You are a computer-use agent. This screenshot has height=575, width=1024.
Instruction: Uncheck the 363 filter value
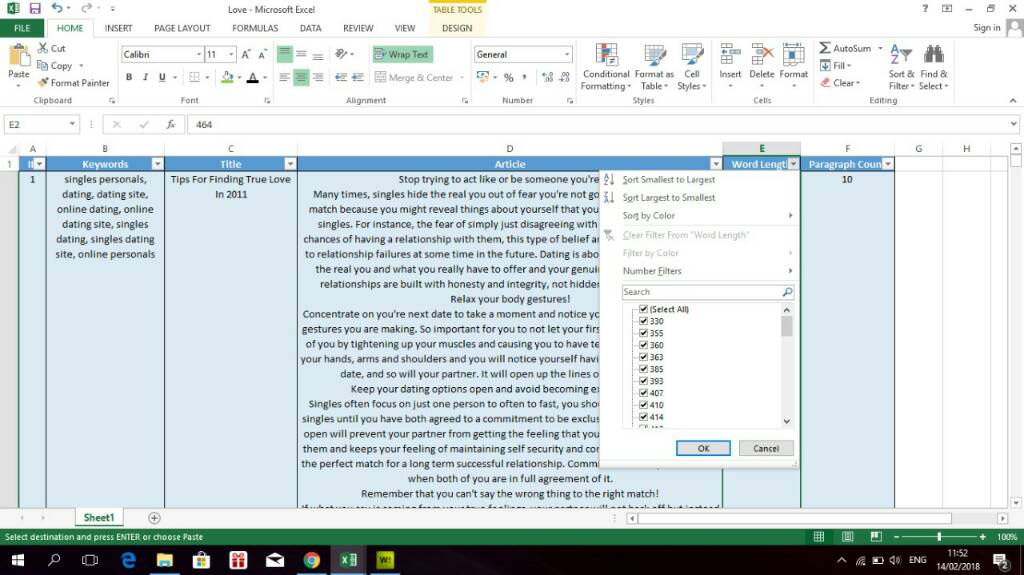coord(643,357)
